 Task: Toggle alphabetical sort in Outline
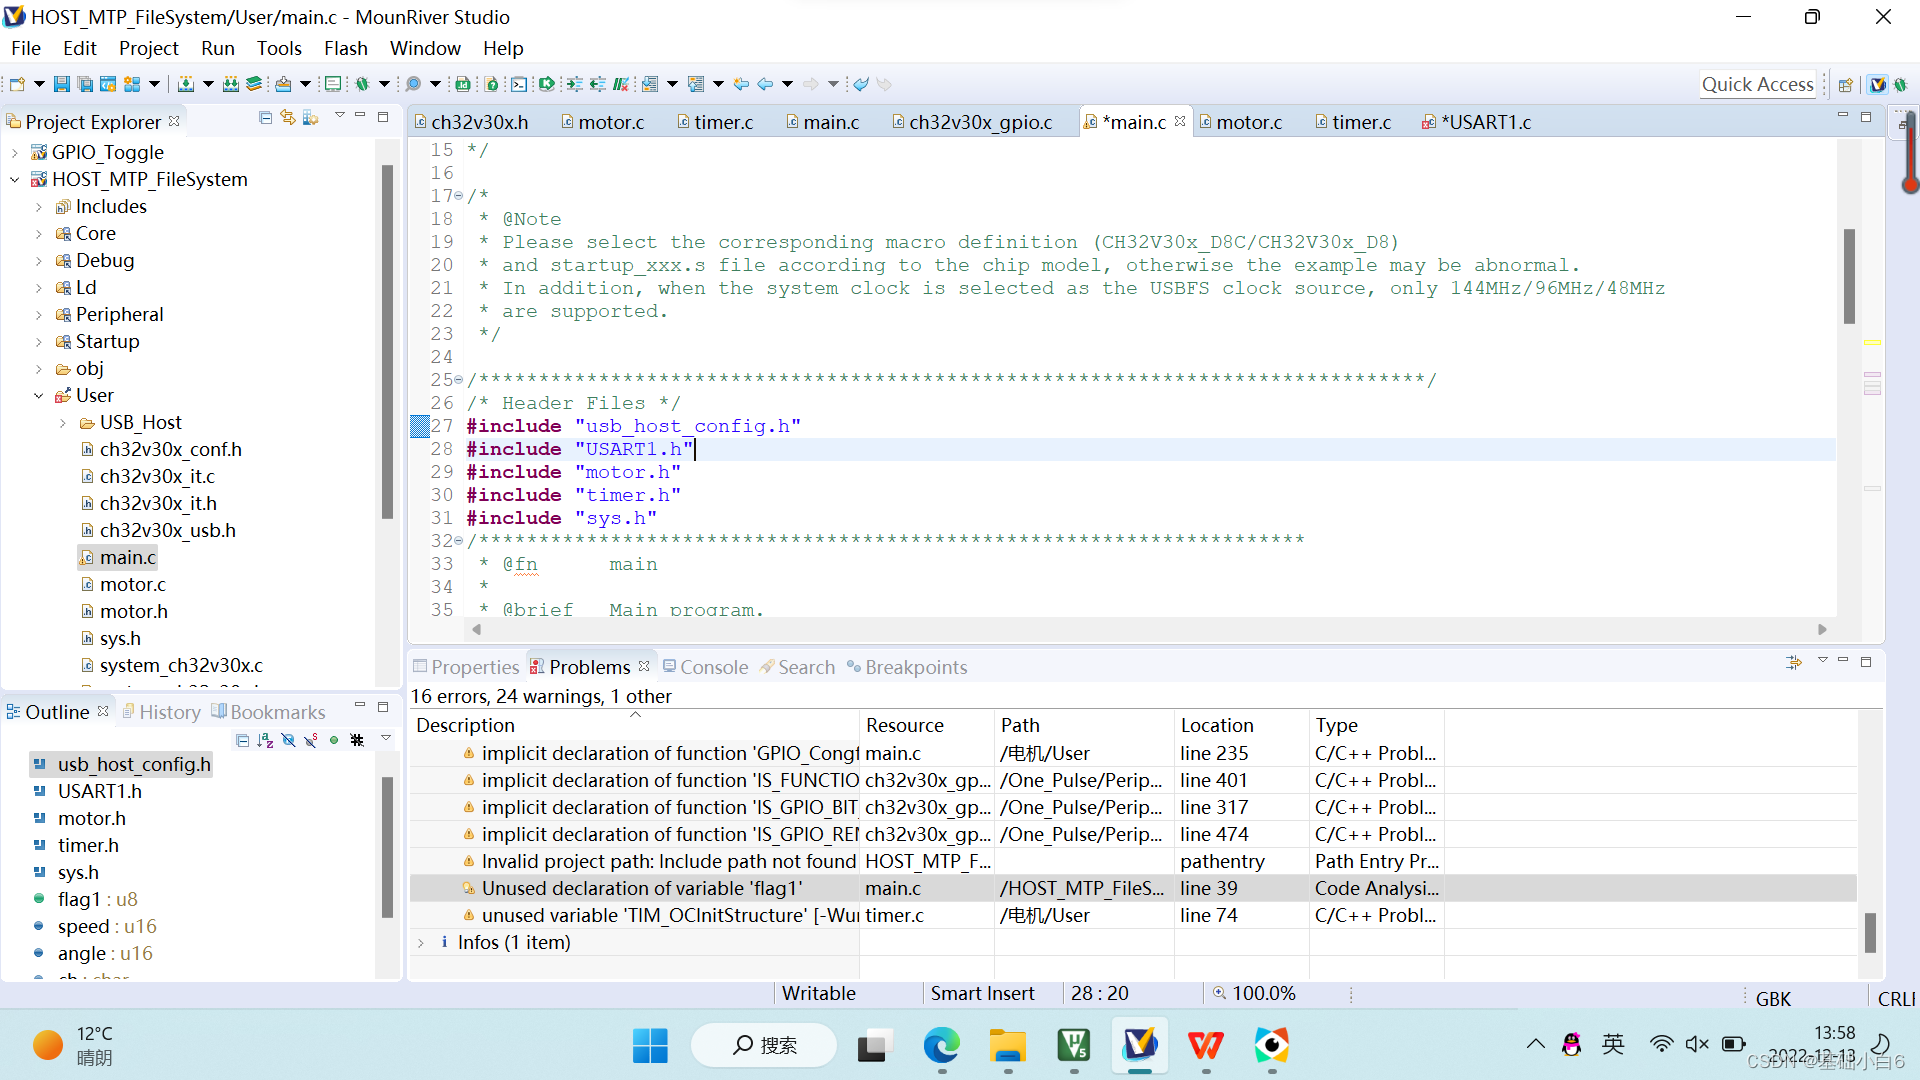pyautogui.click(x=265, y=740)
